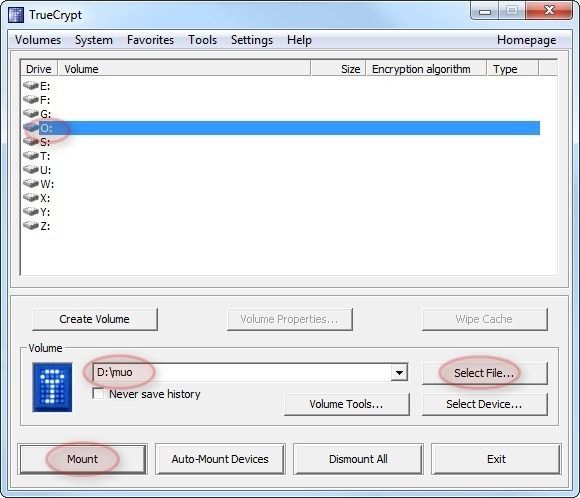Open the Favorites menu
580x498 pixels.
coord(150,40)
